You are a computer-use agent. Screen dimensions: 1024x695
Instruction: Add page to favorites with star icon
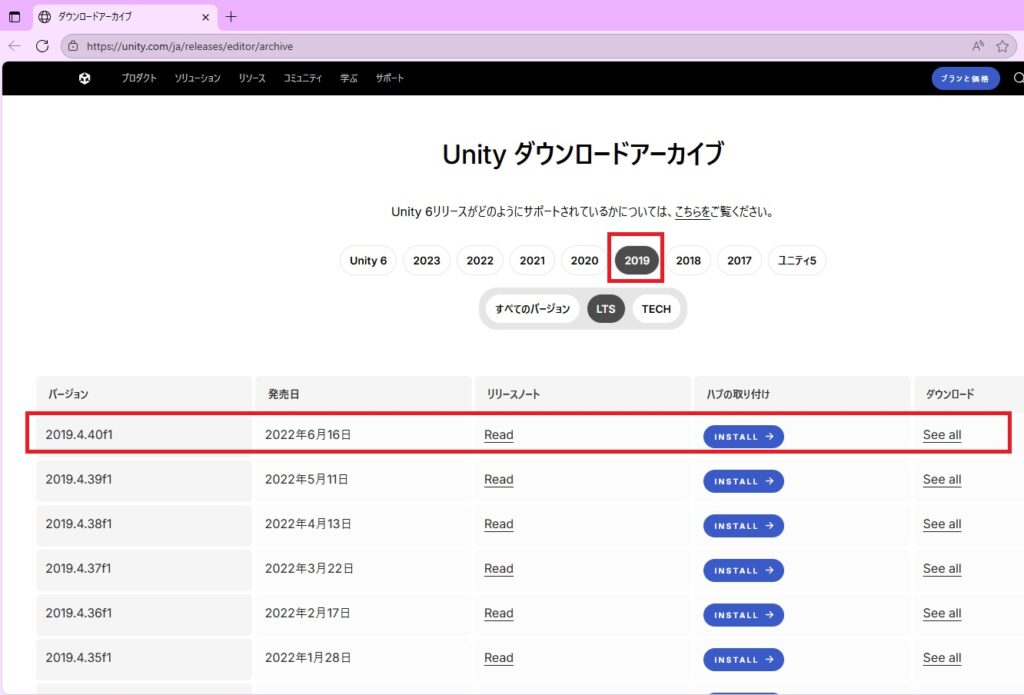(x=1002, y=46)
